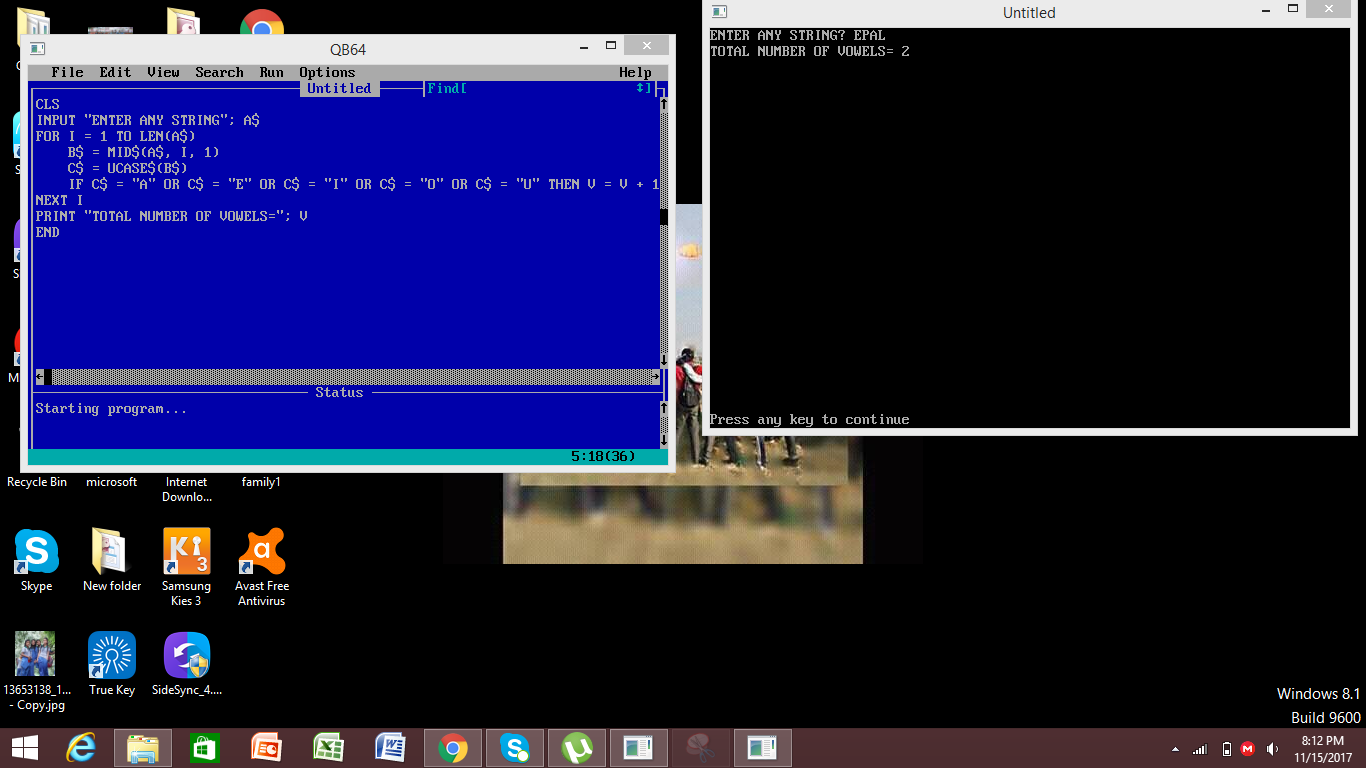Screen dimensions: 1366x768
Task: Open SideSync from the desktop
Action: tap(186, 652)
